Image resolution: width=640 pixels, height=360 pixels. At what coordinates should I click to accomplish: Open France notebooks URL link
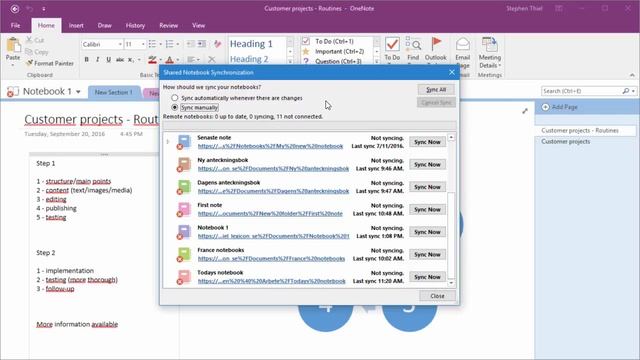(x=271, y=259)
